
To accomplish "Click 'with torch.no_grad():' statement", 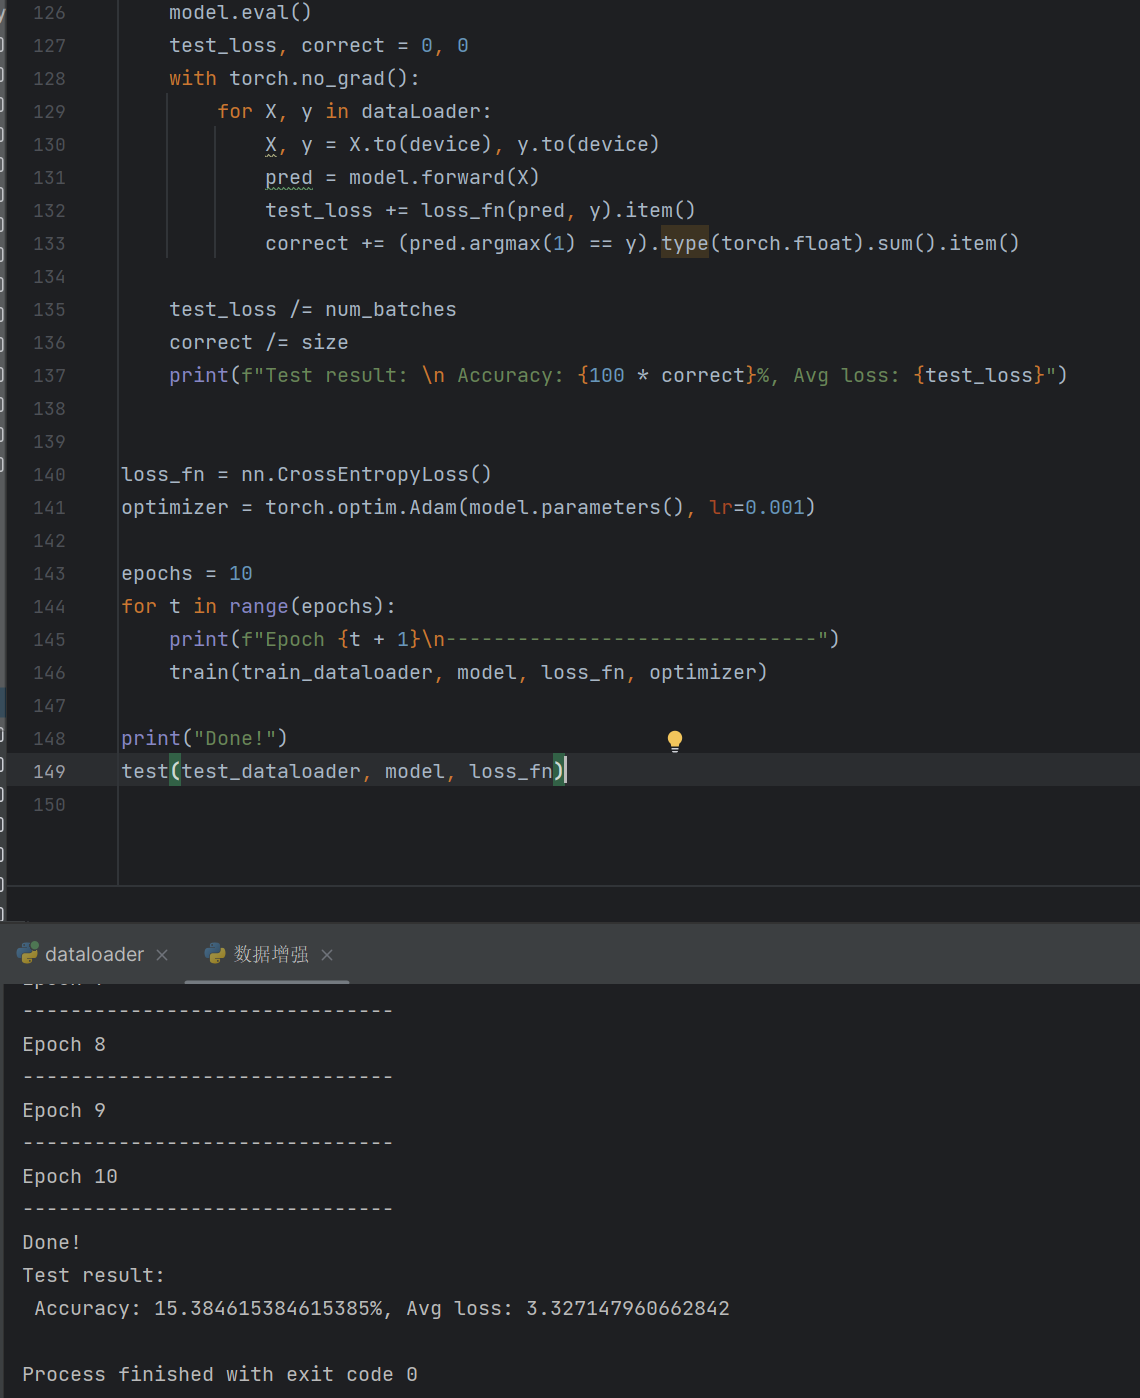I will click(x=295, y=78).
